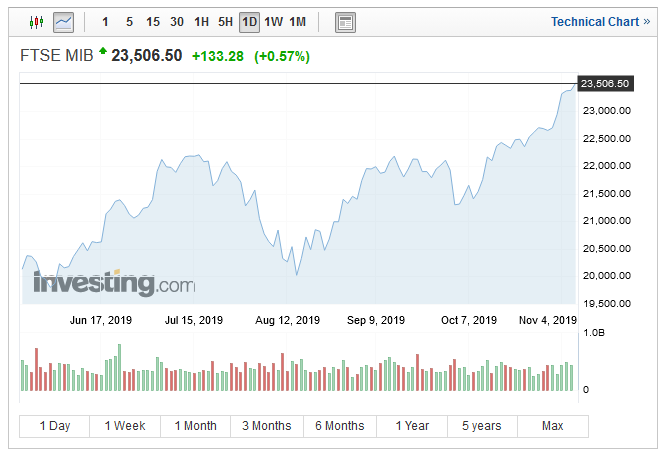Click the 20,500.00 axis value
Screen dimensions: 667x456
coord(607,248)
